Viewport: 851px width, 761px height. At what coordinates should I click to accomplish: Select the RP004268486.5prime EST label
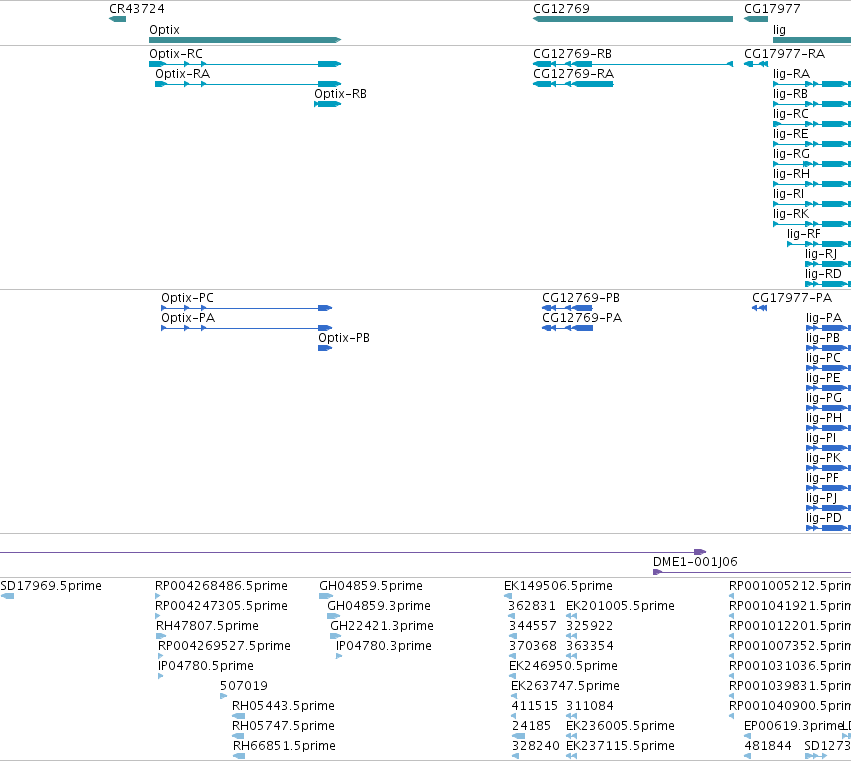221,586
